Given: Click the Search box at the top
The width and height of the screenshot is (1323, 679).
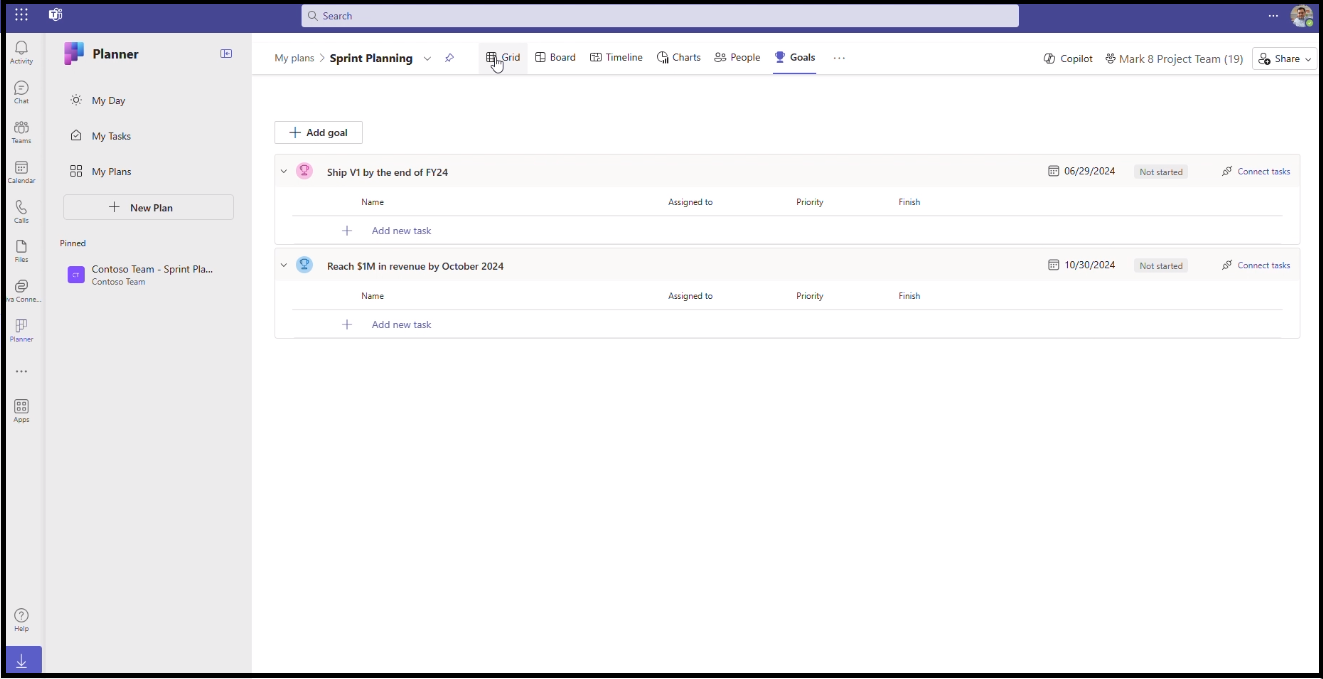Looking at the screenshot, I should 660,16.
